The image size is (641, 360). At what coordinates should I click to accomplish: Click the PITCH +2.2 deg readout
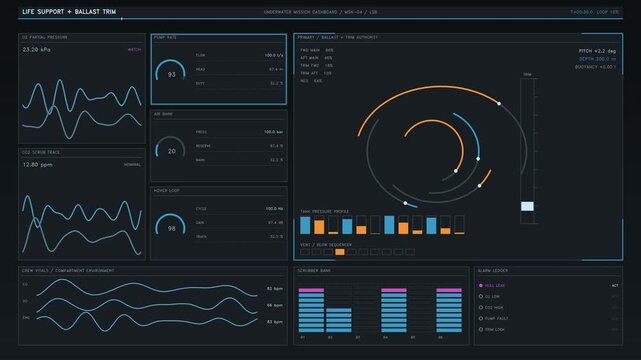click(597, 51)
